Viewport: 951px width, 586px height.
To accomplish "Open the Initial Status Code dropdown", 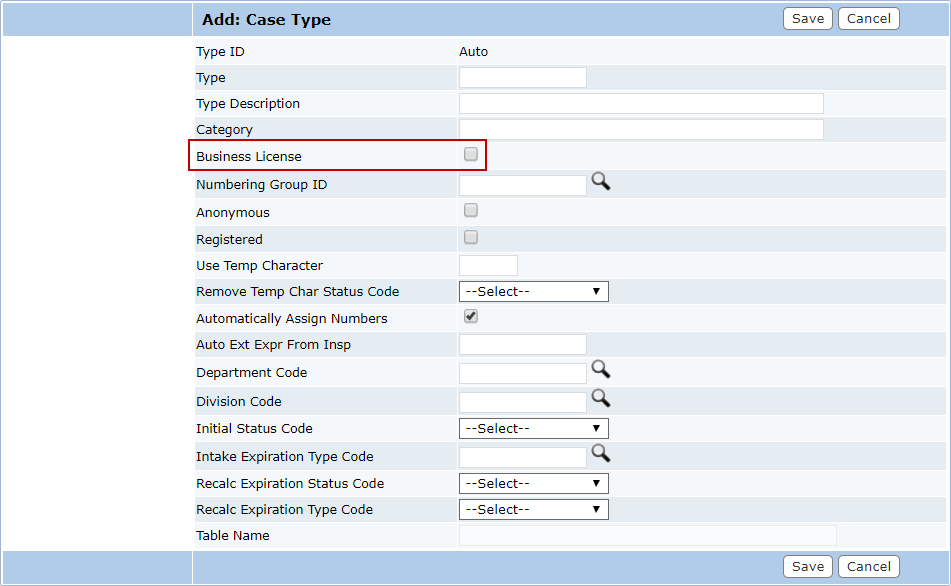I will (x=533, y=429).
